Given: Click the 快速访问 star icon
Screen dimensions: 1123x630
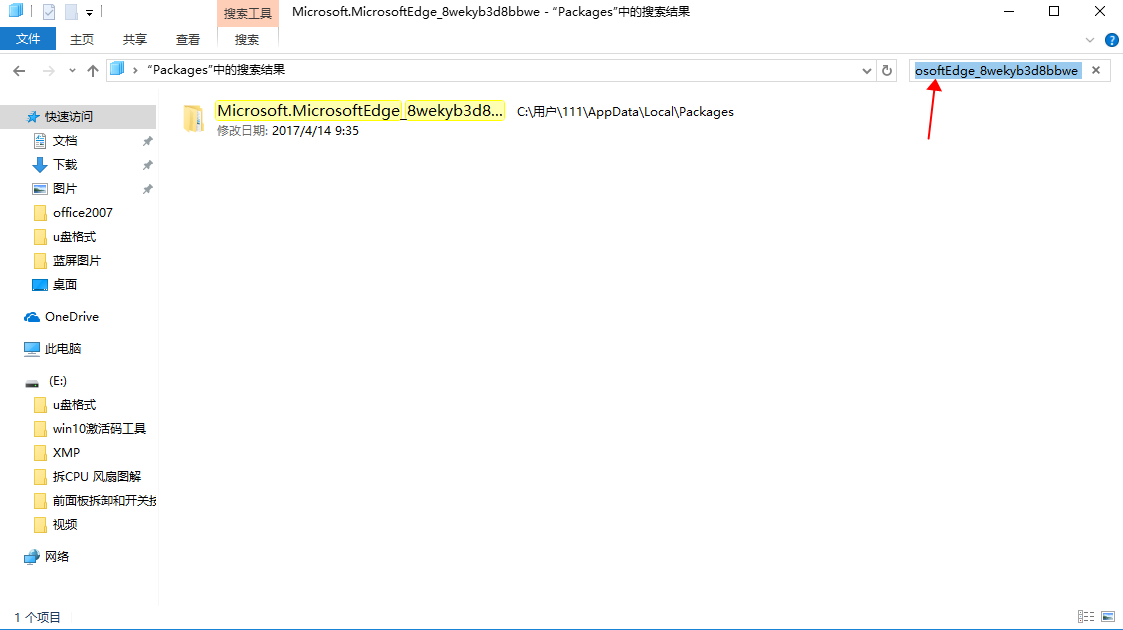Looking at the screenshot, I should pos(32,117).
